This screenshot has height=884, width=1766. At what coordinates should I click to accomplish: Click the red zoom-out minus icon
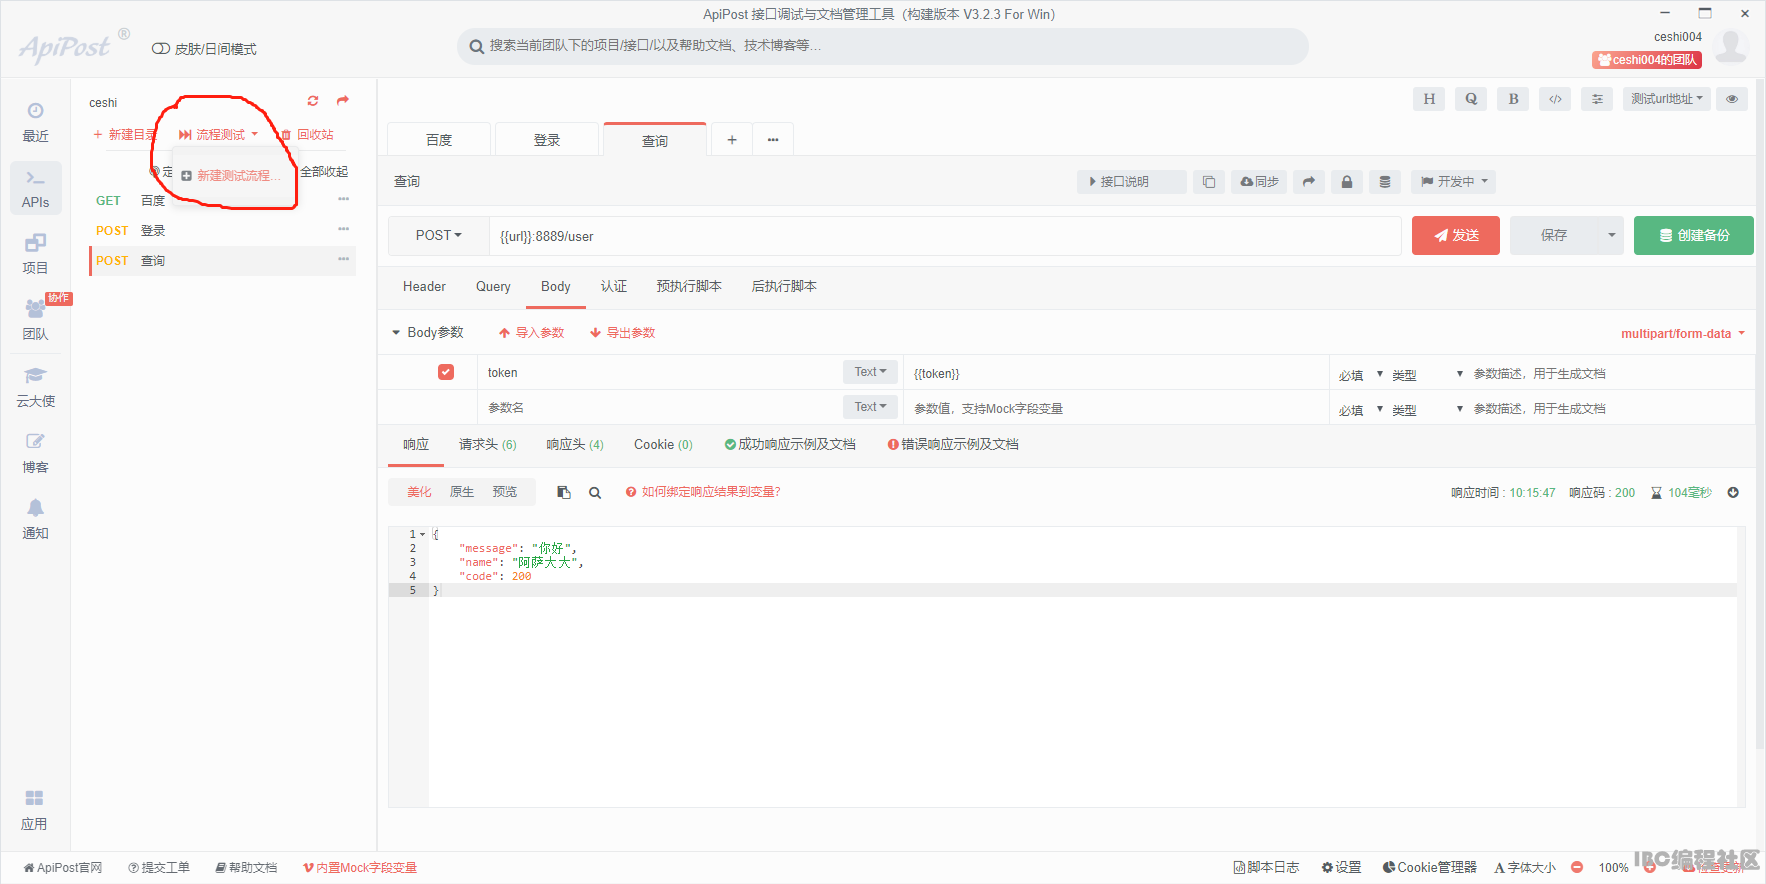pyautogui.click(x=1577, y=867)
